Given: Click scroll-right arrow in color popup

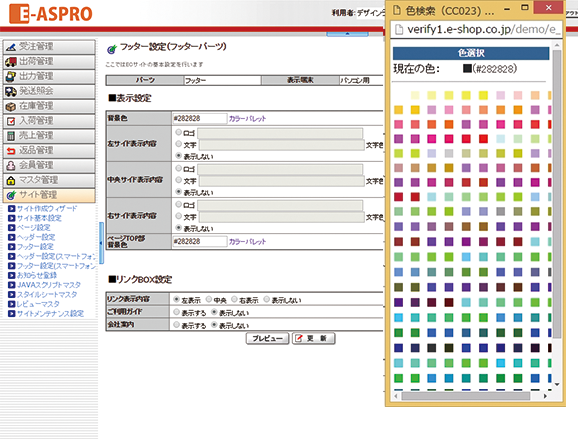Looking at the screenshot, I should point(545,396).
